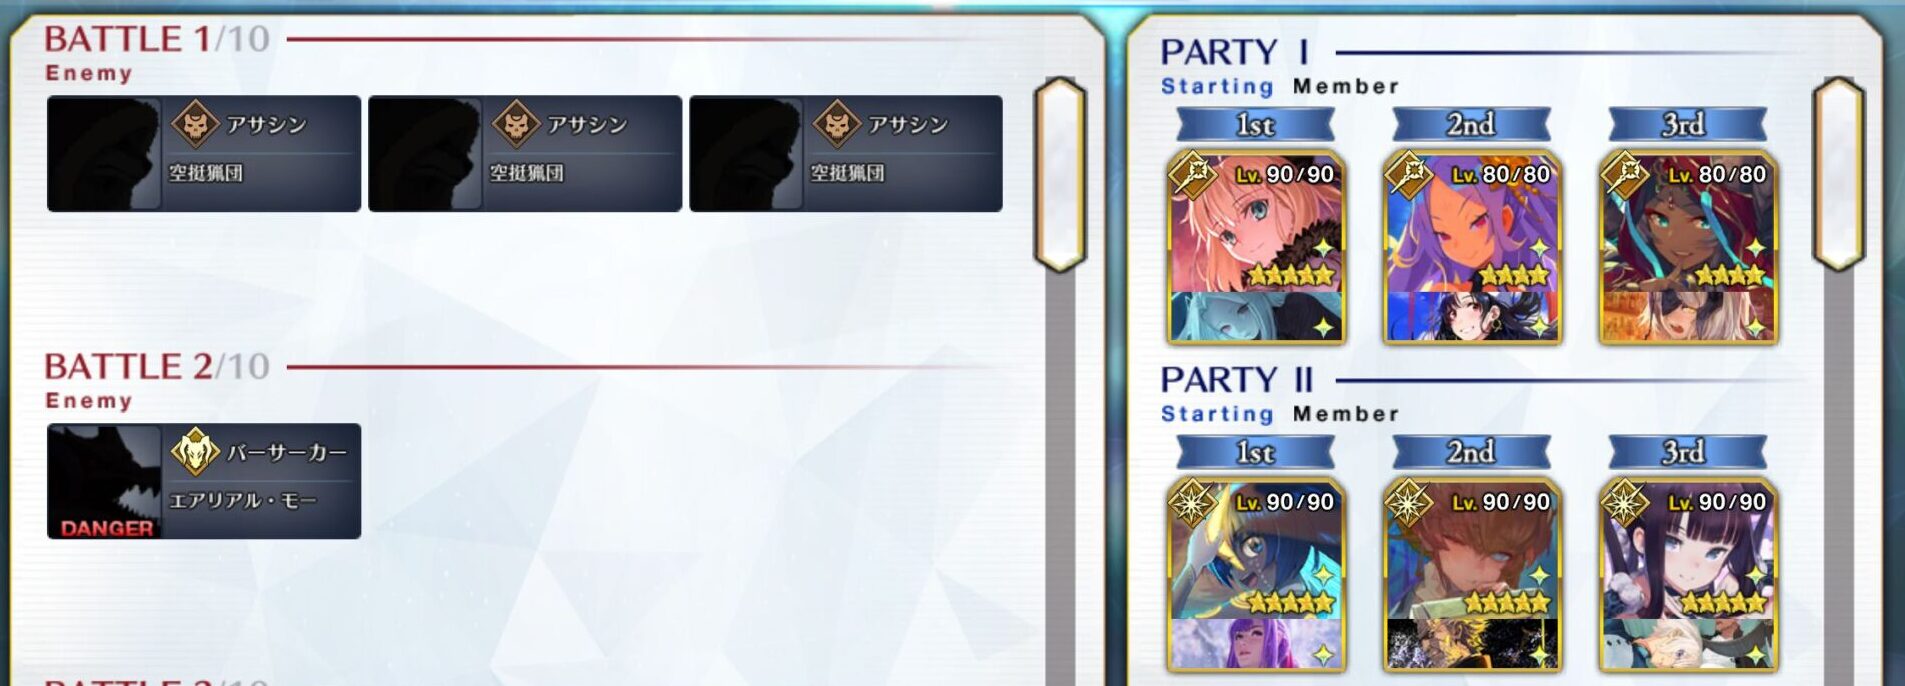Click Party I 1st member's craft essence thumbnail
Viewport: 1905px width, 686px height.
coord(1256,316)
